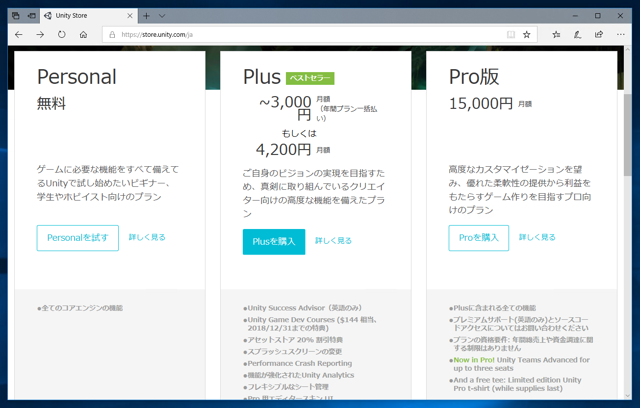
Task: Click the Proを購入 button
Action: tap(479, 238)
